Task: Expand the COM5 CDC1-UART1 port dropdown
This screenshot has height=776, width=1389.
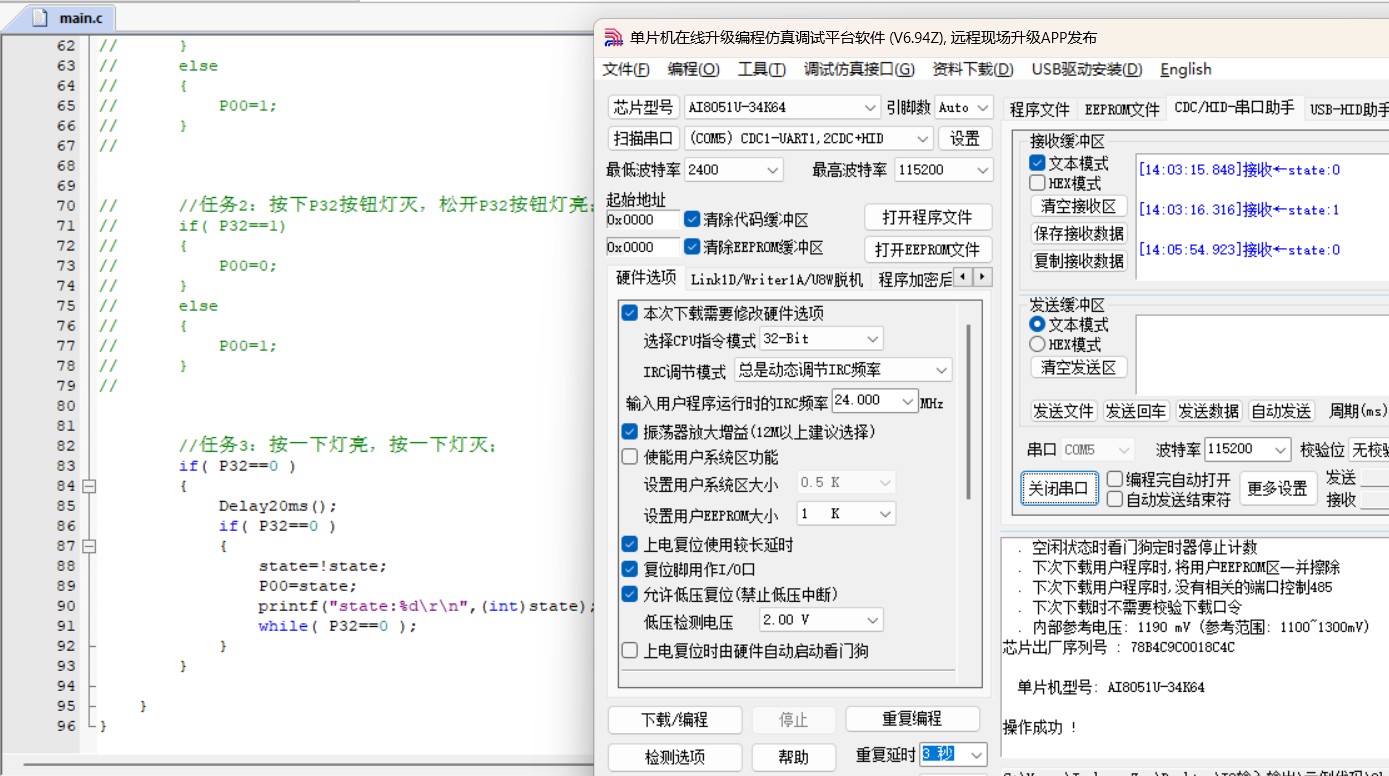Action: click(922, 138)
